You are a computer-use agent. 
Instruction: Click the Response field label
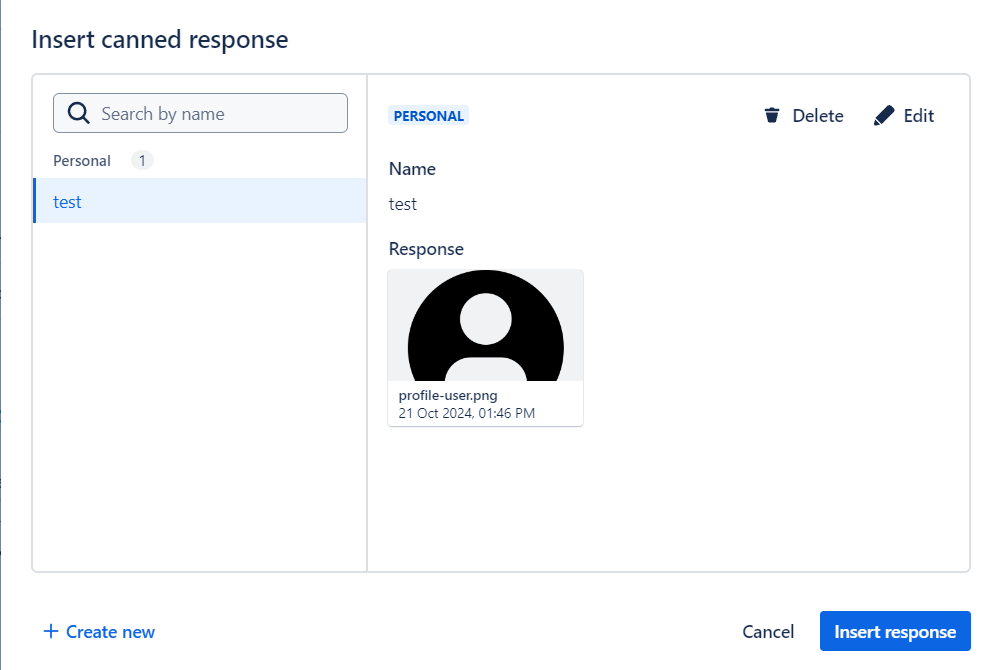click(426, 249)
